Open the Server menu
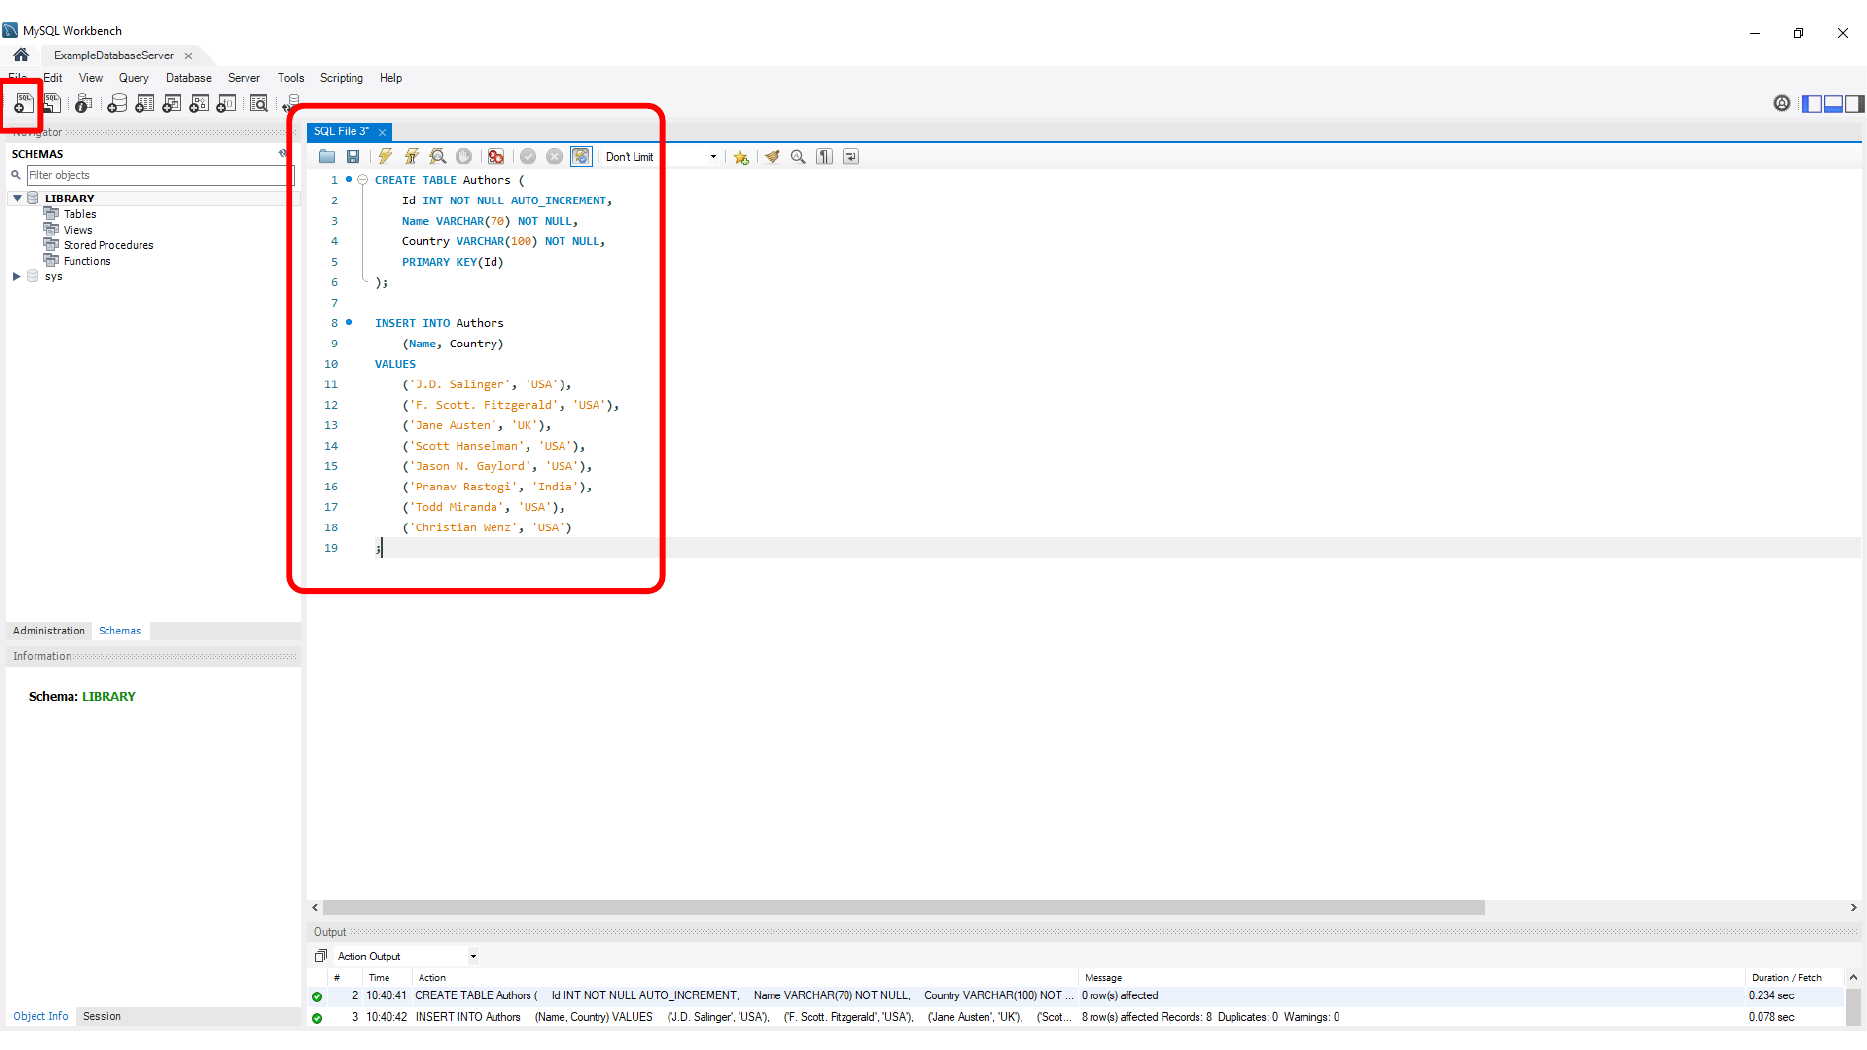This screenshot has height=1050, width=1867. point(244,78)
